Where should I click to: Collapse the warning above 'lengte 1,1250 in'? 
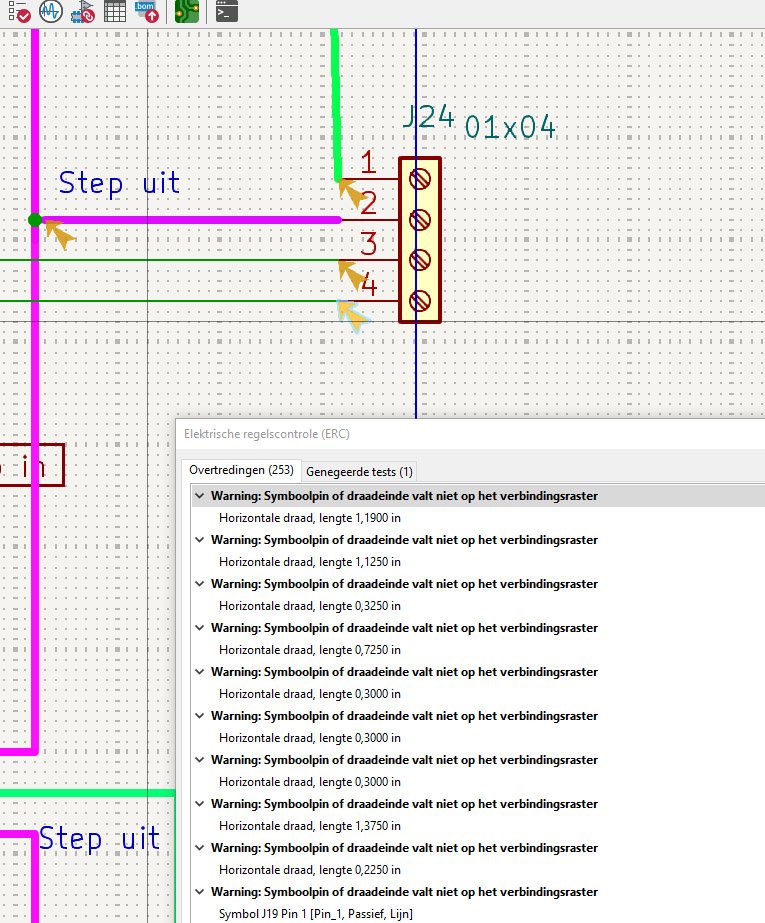(x=200, y=540)
